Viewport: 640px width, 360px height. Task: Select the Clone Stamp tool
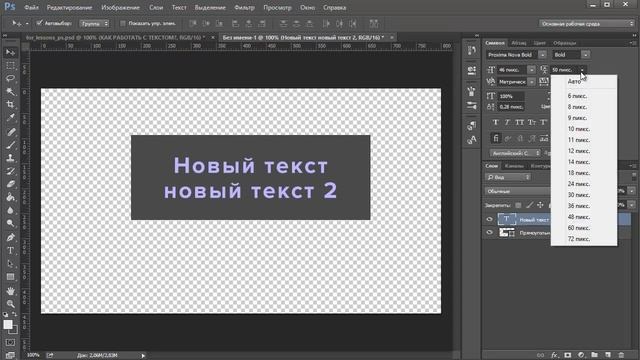[11, 158]
